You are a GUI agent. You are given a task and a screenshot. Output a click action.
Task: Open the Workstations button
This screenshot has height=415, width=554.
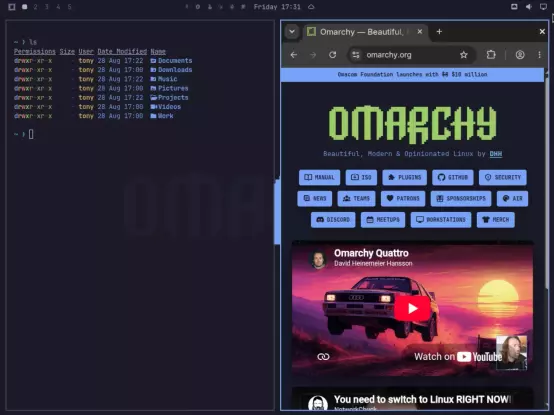[441, 220]
